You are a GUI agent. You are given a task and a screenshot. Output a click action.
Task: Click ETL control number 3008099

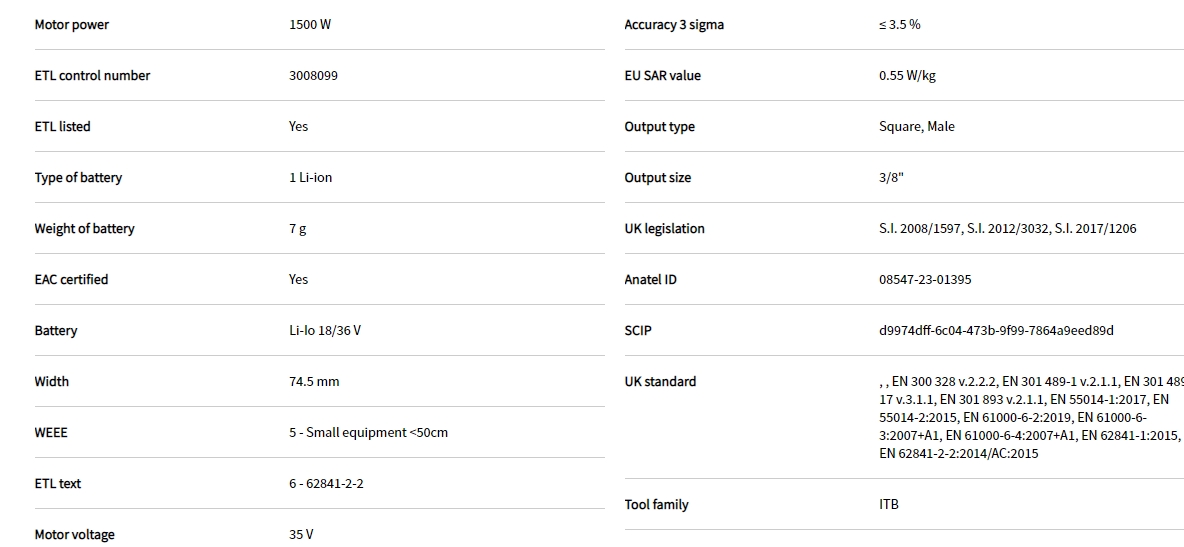tap(313, 76)
